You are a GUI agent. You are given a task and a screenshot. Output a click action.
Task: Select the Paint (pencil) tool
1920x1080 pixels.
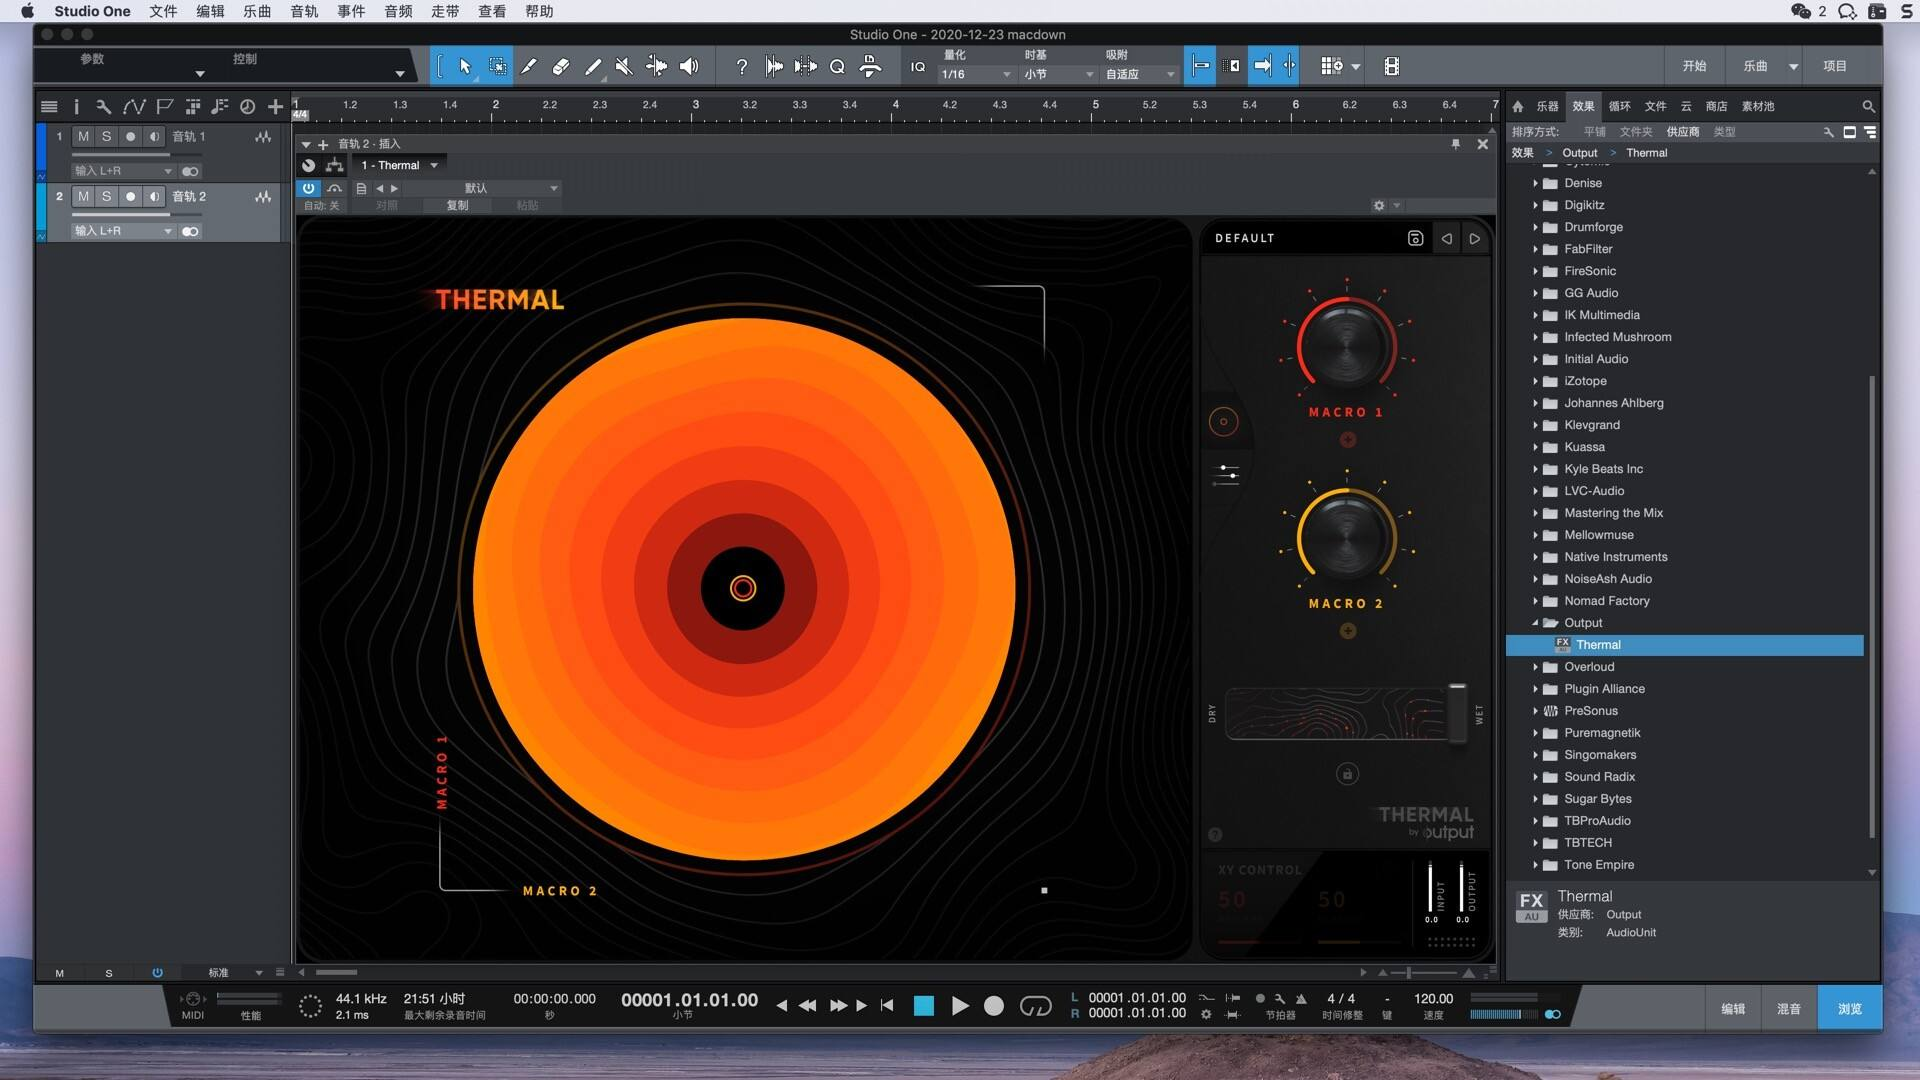click(x=593, y=66)
